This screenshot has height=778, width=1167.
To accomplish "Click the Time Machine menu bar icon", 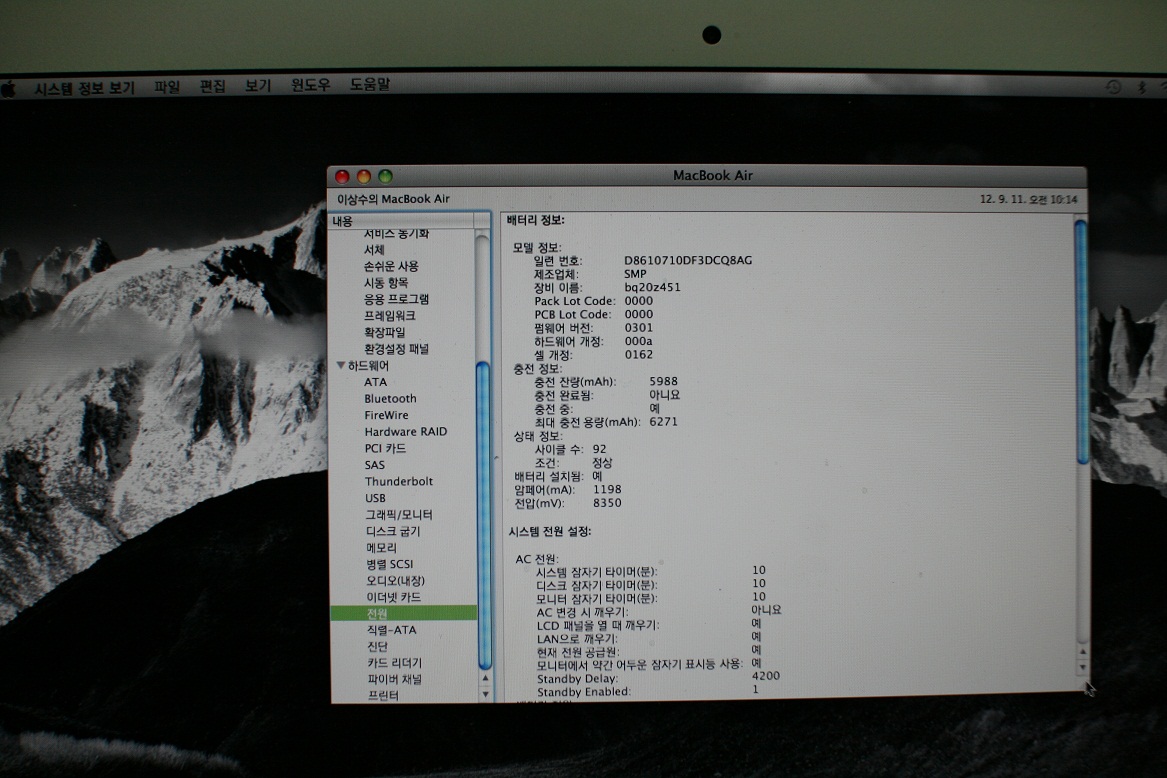I will pos(1113,88).
